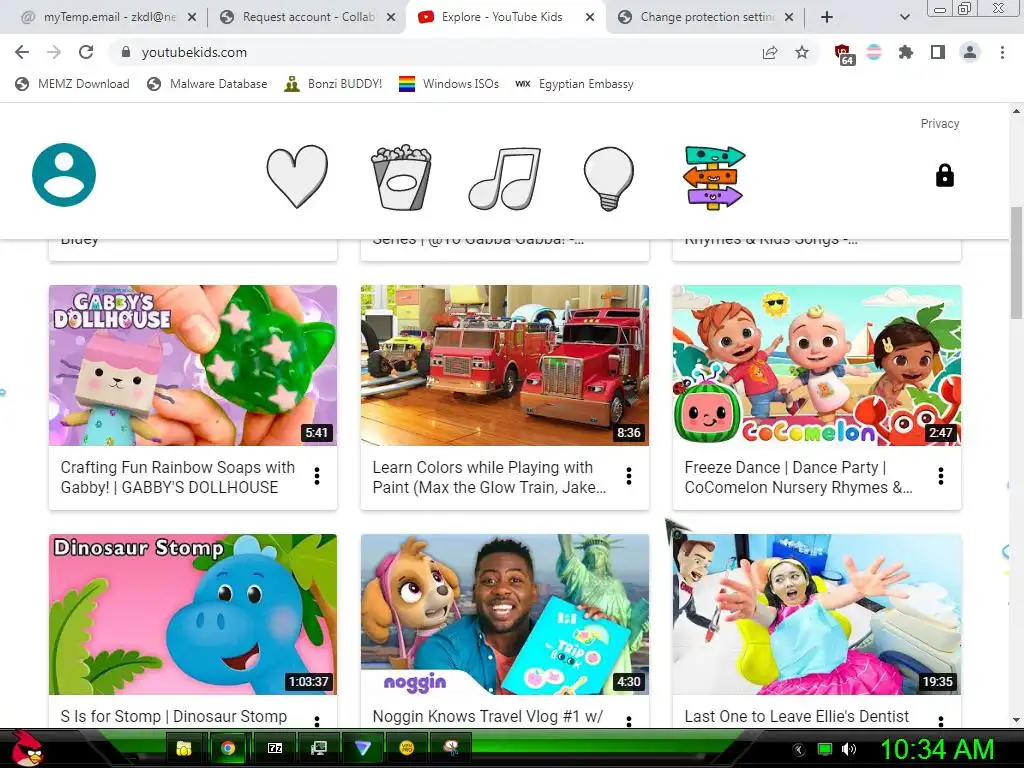This screenshot has width=1024, height=768.
Task: Open the Privacy link
Action: click(940, 123)
